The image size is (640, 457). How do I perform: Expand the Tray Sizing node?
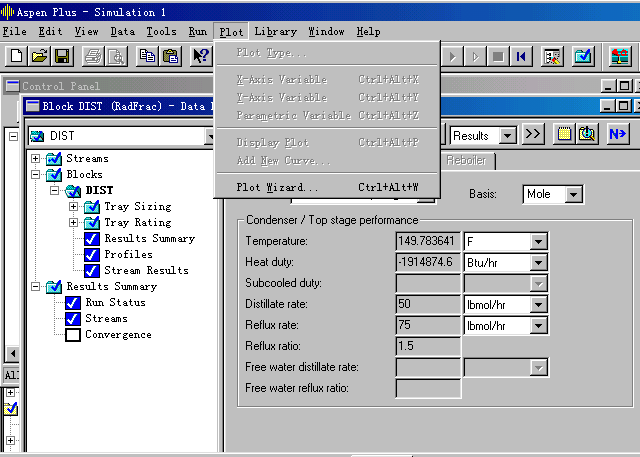(x=73, y=207)
